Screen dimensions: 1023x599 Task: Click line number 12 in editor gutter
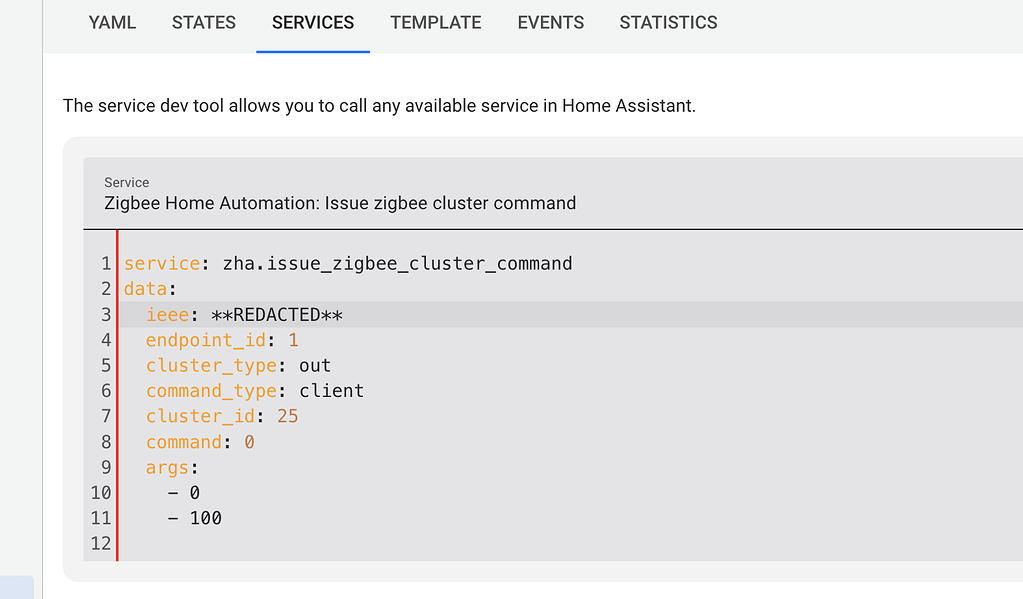coord(101,545)
